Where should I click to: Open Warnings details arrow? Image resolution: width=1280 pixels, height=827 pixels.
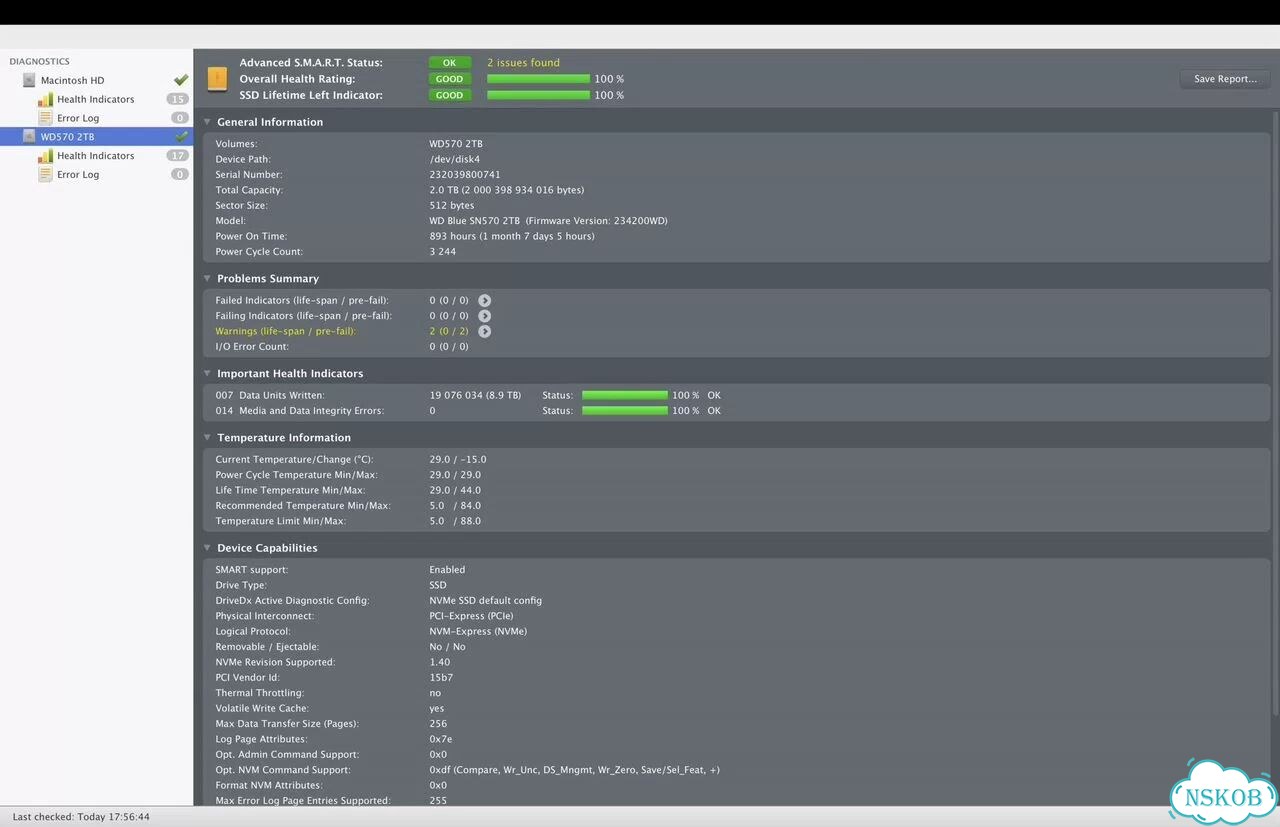484,331
